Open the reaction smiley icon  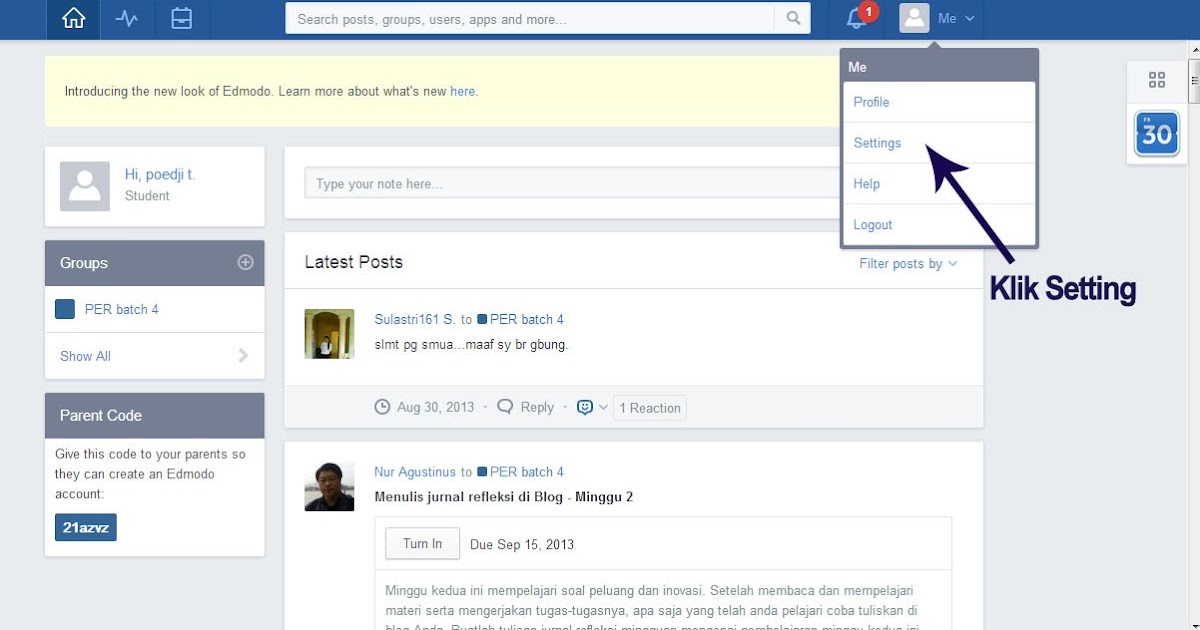[x=586, y=407]
